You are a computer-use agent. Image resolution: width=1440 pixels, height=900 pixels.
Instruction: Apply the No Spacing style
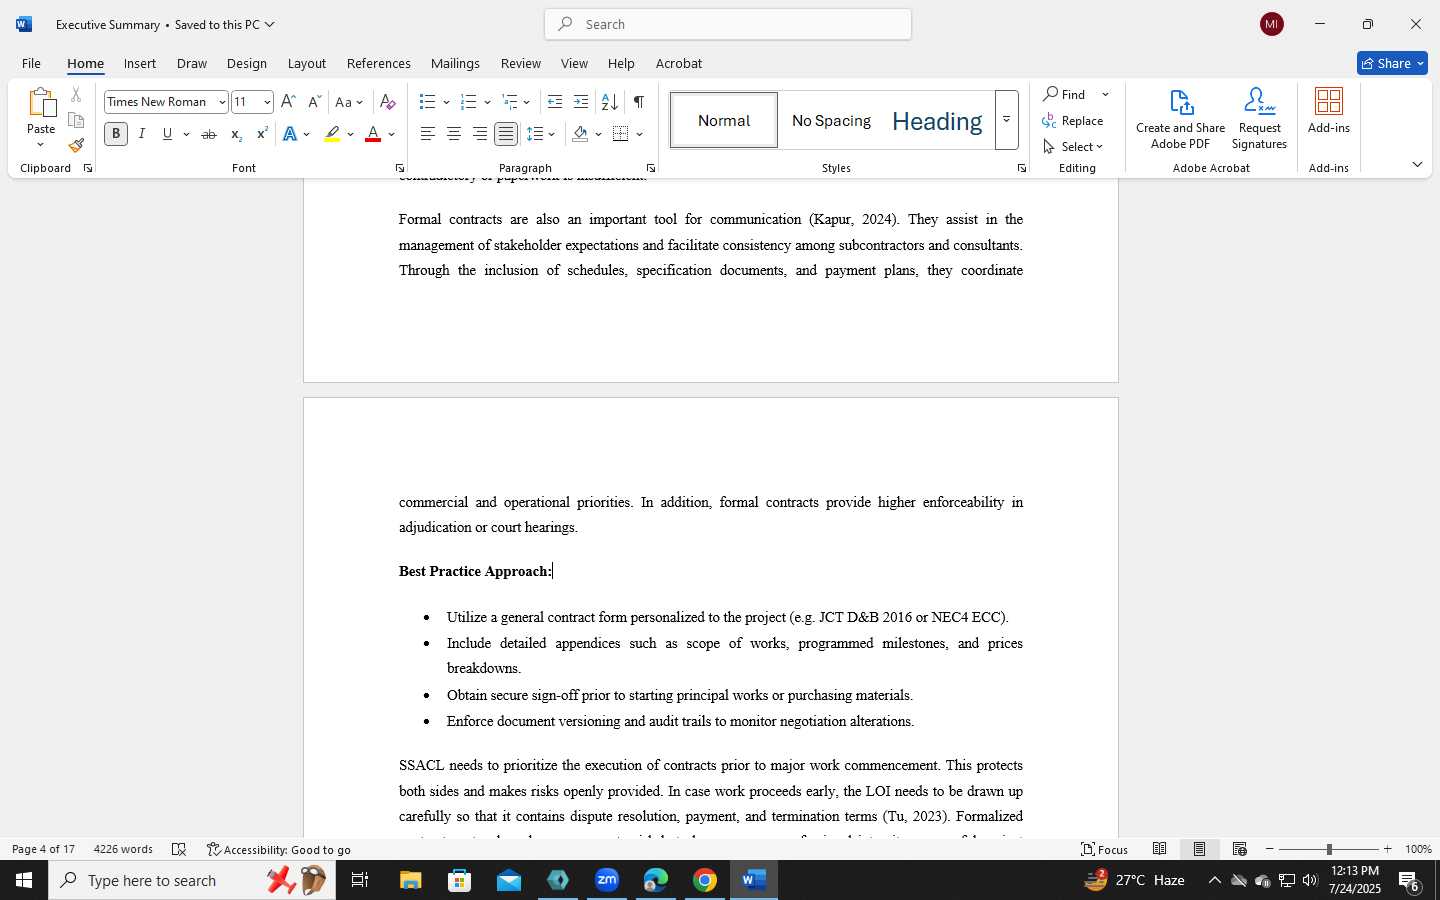(x=831, y=120)
